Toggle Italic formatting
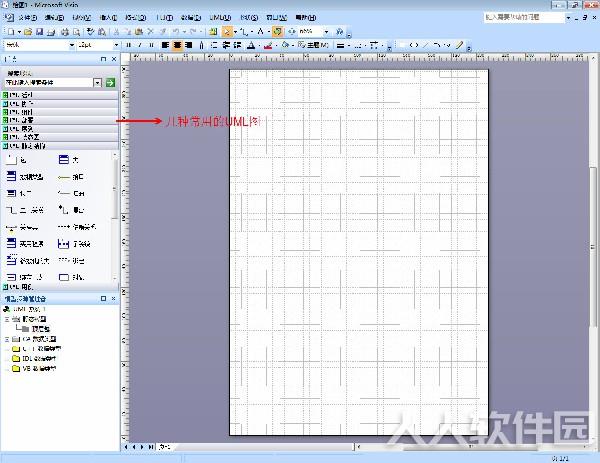 140,45
